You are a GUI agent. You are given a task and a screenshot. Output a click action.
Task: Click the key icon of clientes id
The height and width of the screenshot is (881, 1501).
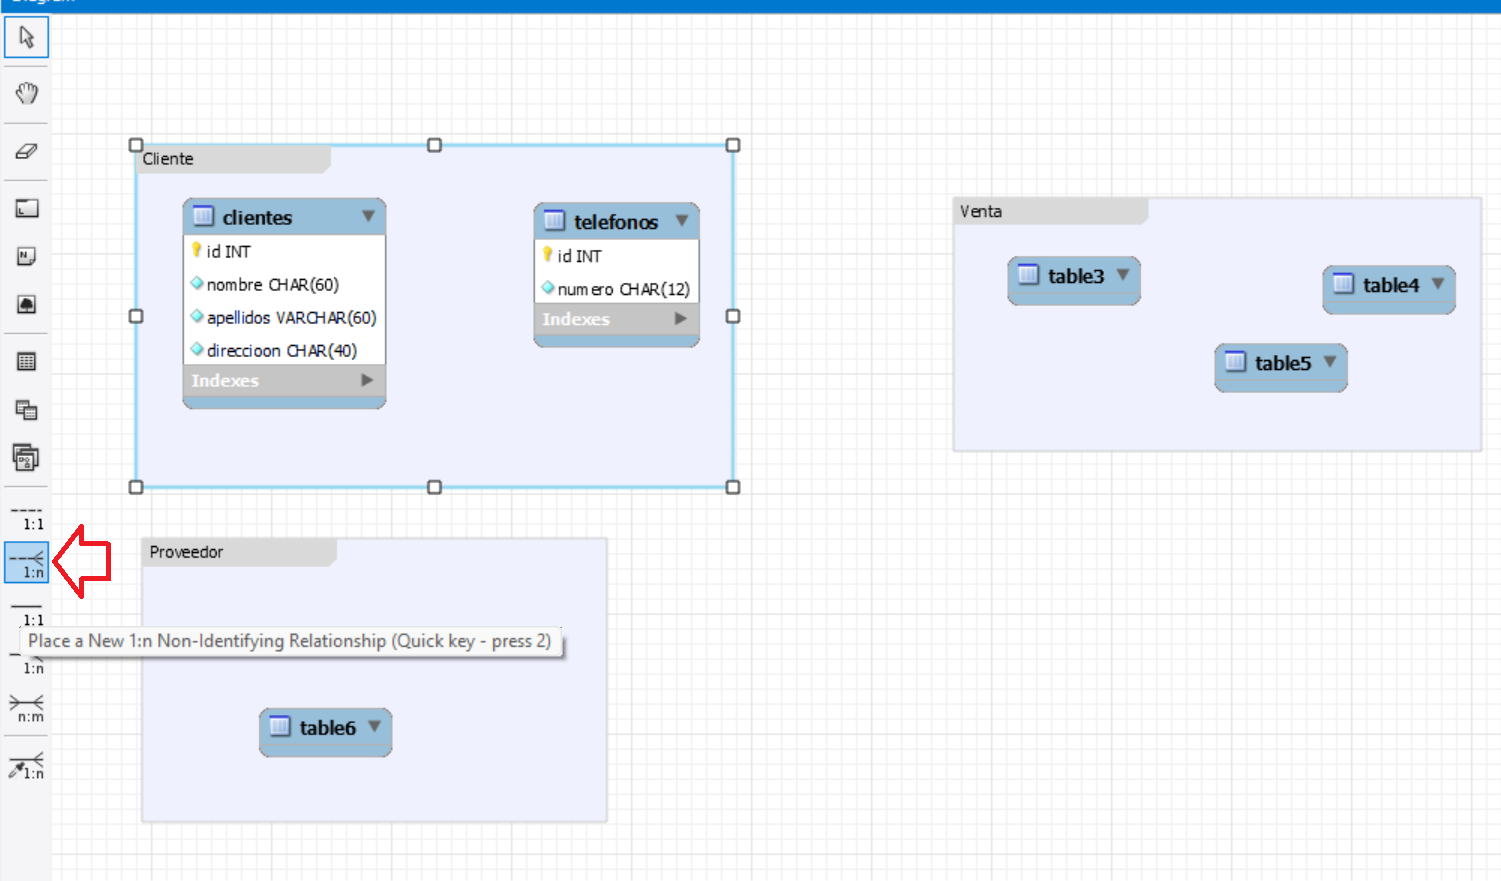(x=197, y=250)
